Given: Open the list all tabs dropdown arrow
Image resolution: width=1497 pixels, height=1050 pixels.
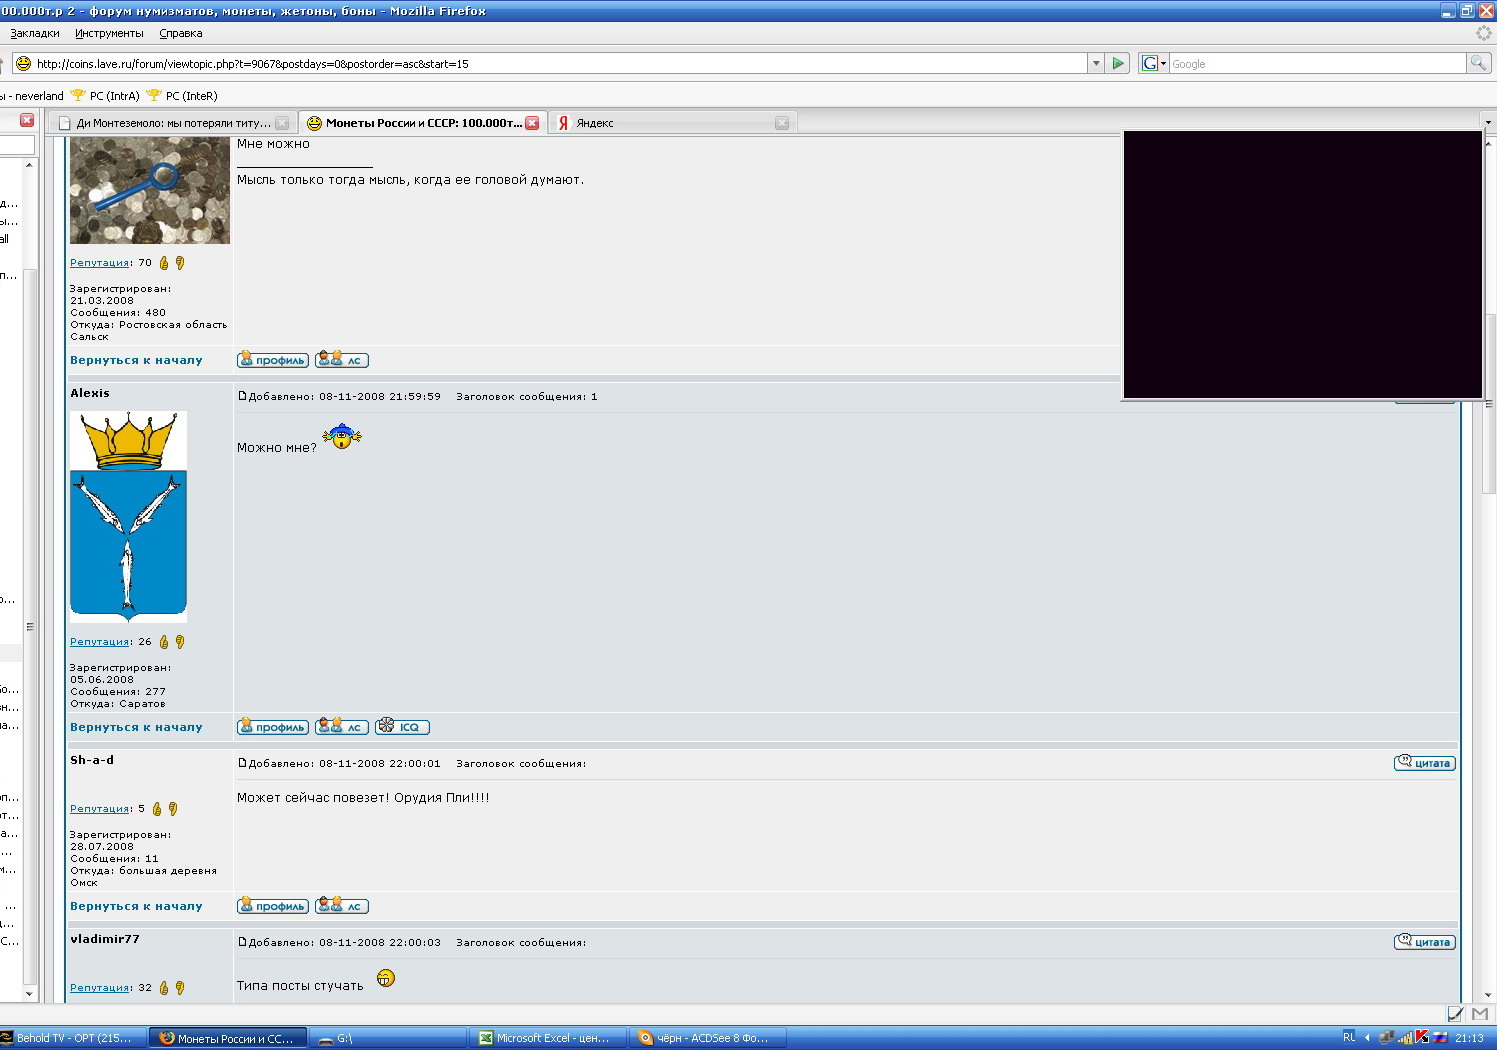Looking at the screenshot, I should tap(1488, 122).
